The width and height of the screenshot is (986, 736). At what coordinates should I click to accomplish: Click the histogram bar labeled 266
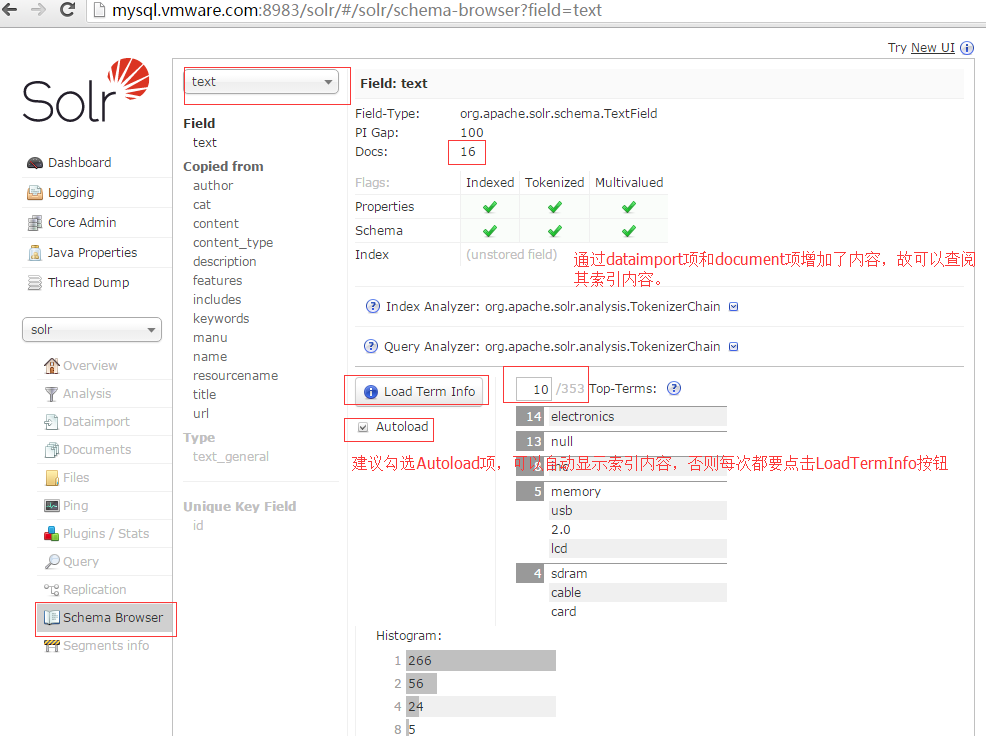point(481,661)
